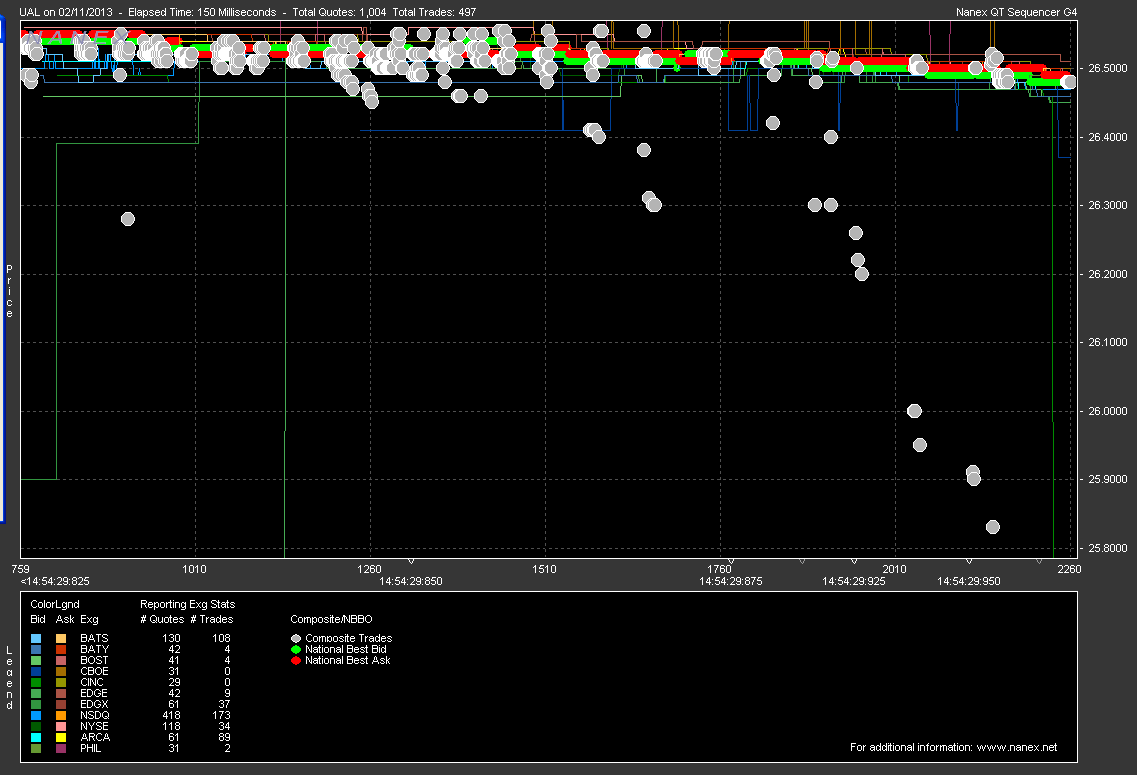Select the CINC exchange label
Screen dimensions: 1137x775
[x=92, y=682]
